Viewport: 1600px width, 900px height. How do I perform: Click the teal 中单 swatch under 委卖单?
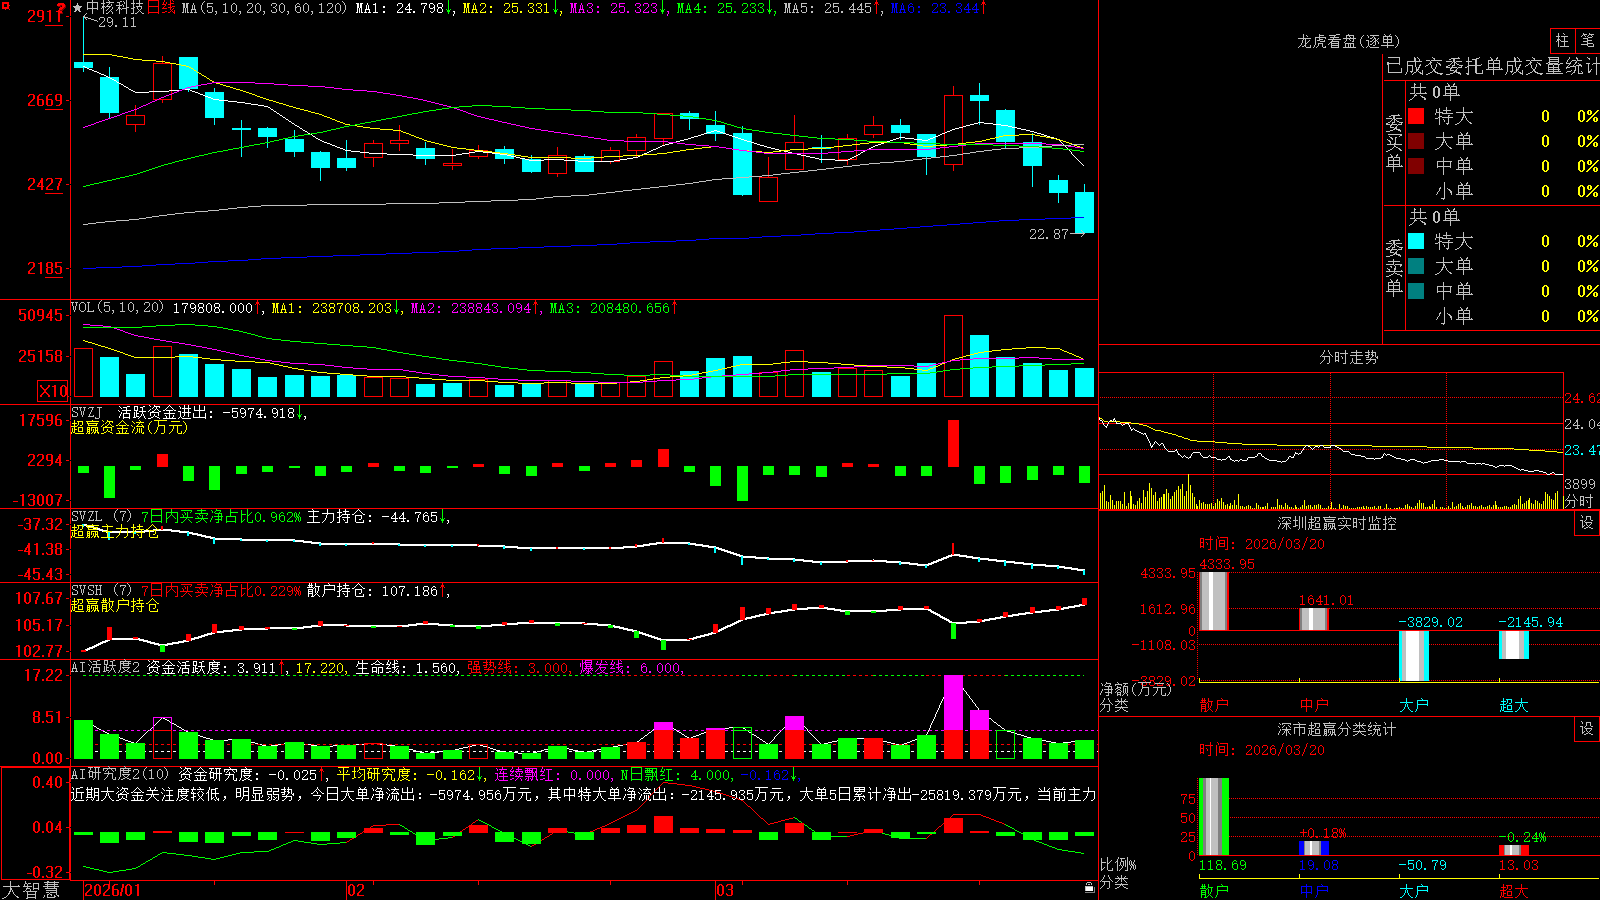point(1416,291)
